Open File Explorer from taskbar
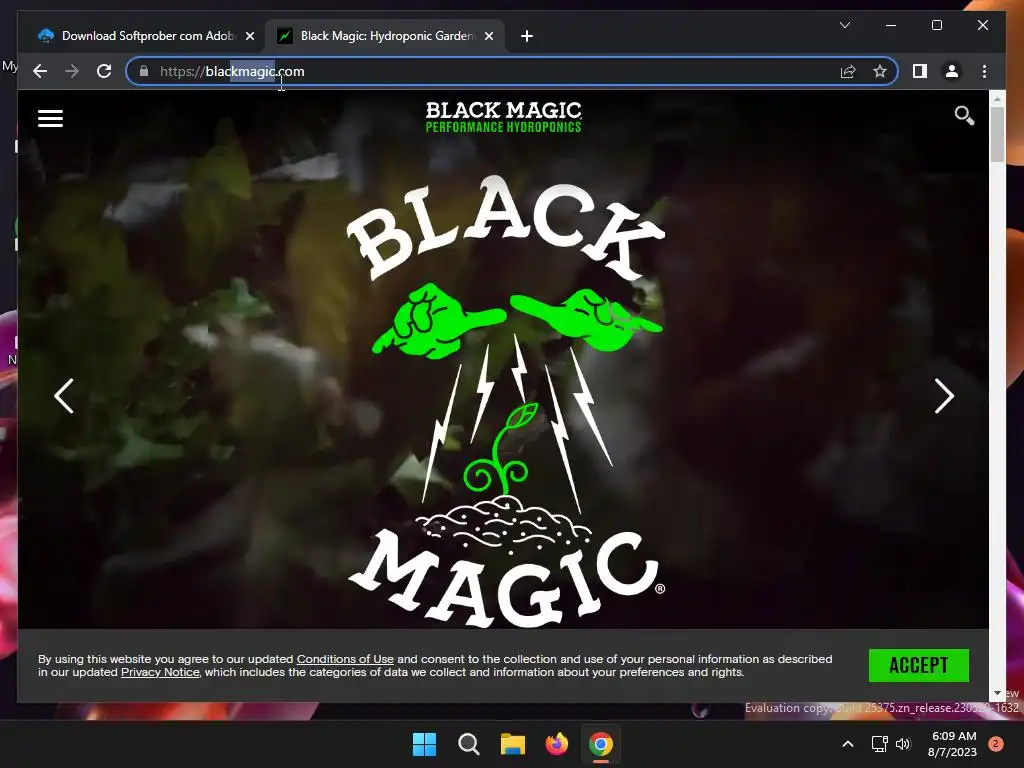The height and width of the screenshot is (768, 1024). pyautogui.click(x=513, y=744)
